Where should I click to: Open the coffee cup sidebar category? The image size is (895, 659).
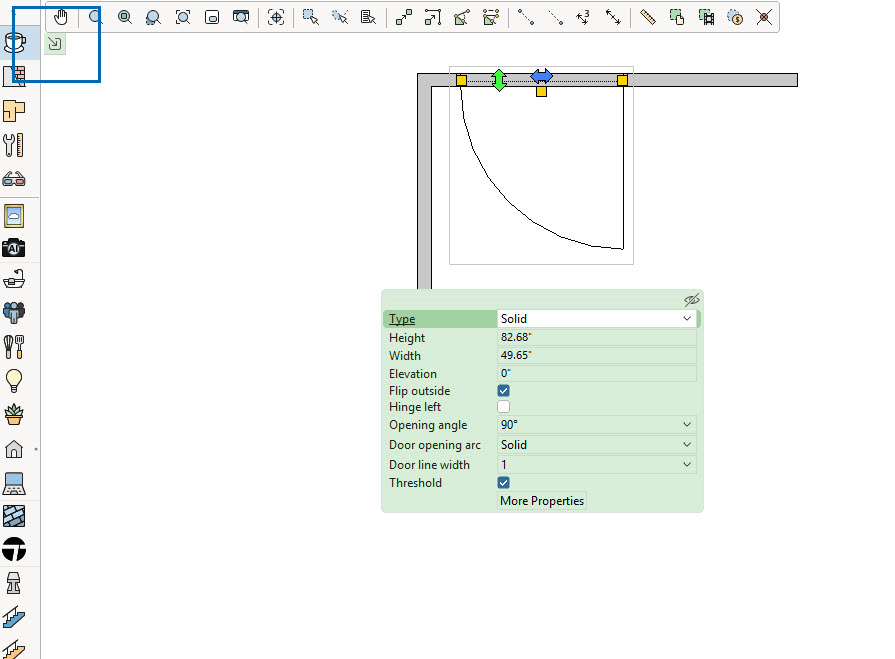(14, 42)
